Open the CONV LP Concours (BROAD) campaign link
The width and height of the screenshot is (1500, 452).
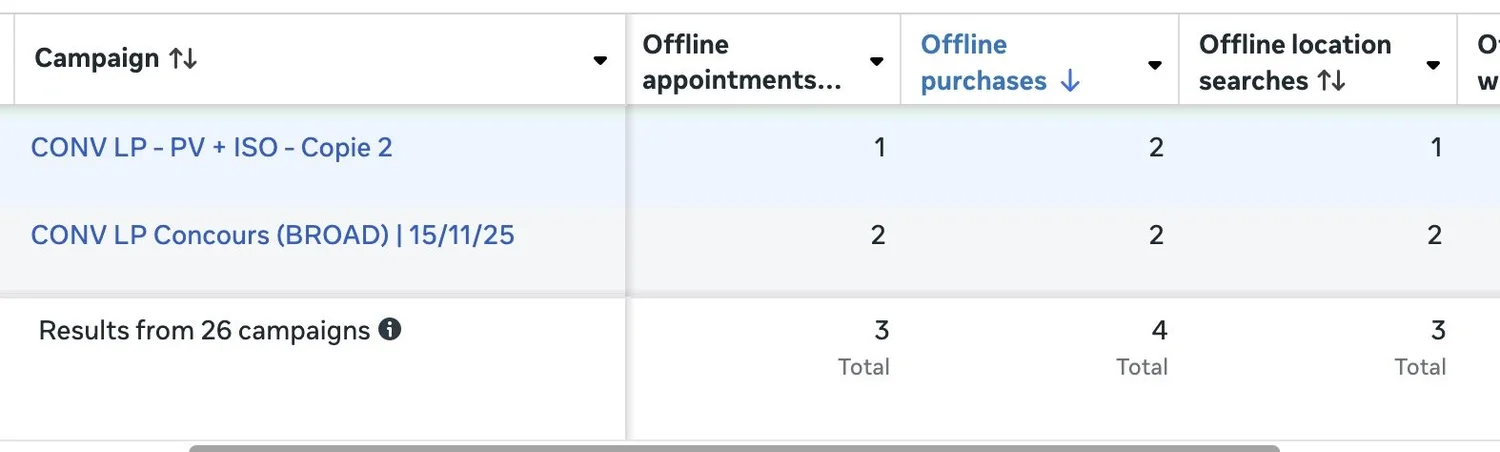click(x=272, y=235)
